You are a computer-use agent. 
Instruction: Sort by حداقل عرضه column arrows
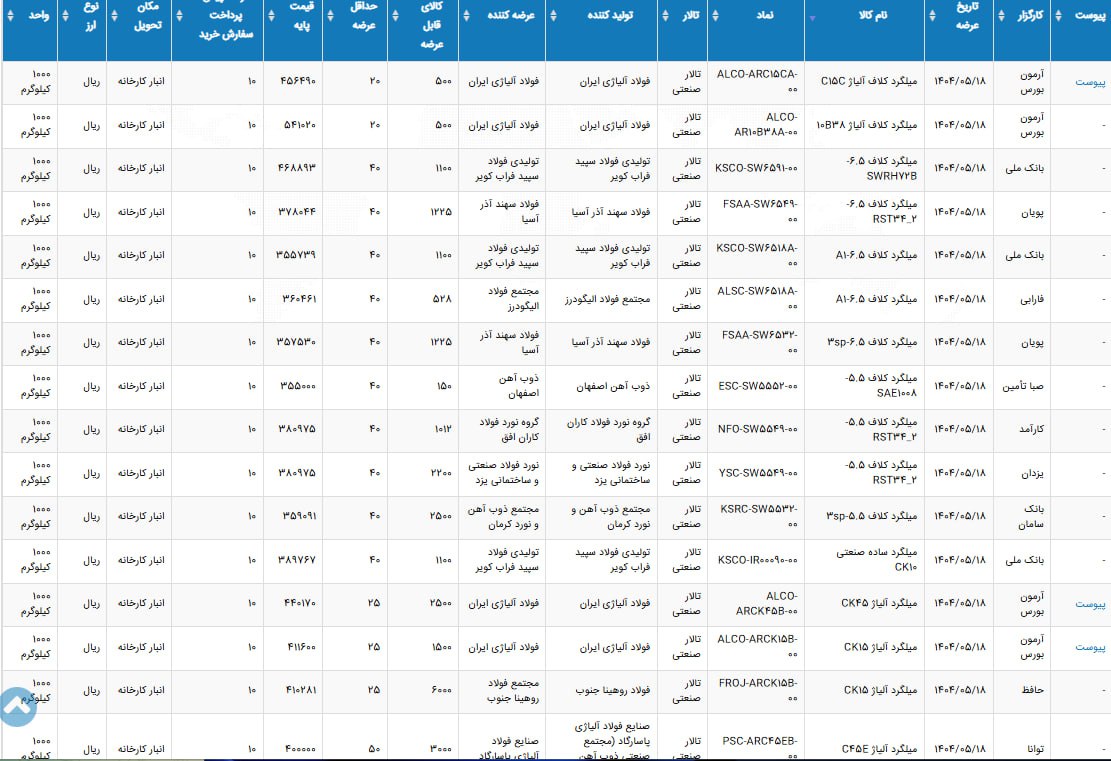[330, 16]
